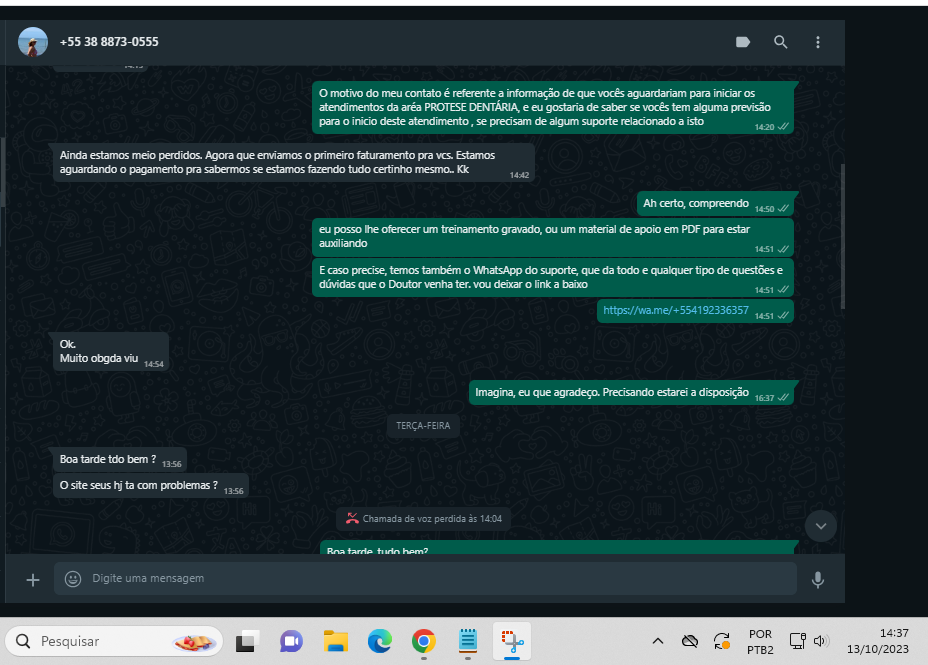928x665 pixels.
Task: Open the attach plus icon
Action: tap(33, 580)
